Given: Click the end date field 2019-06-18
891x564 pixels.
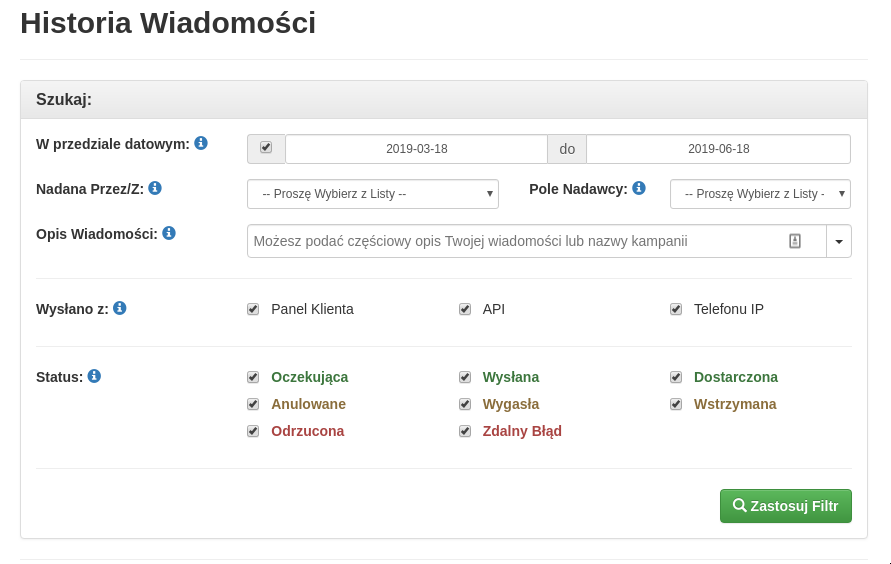Looking at the screenshot, I should pyautogui.click(x=718, y=149).
